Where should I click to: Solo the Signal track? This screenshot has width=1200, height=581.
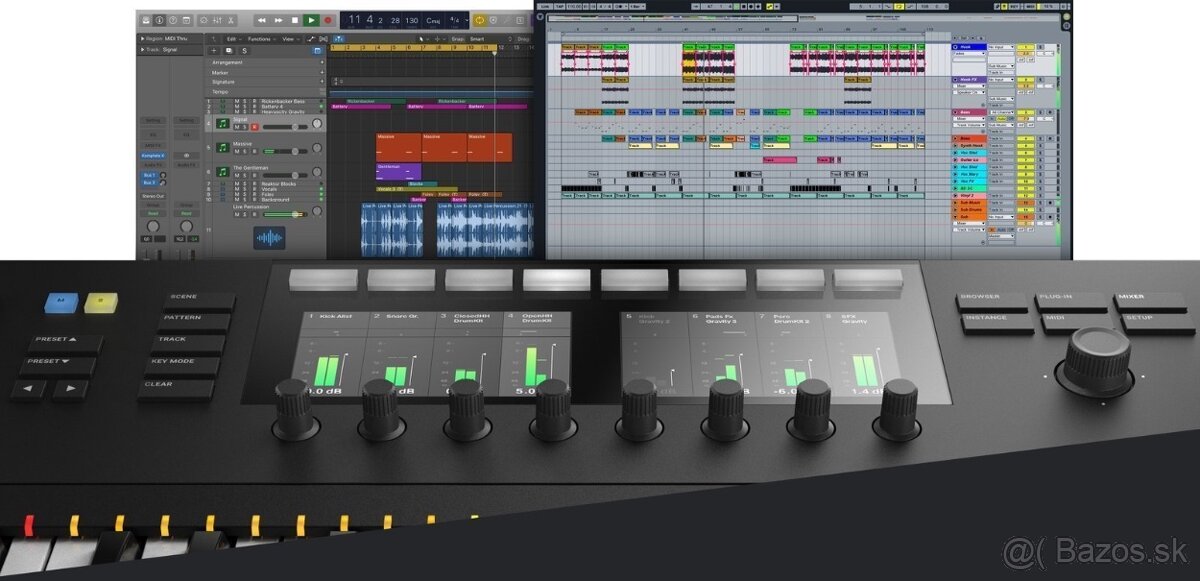coord(243,128)
